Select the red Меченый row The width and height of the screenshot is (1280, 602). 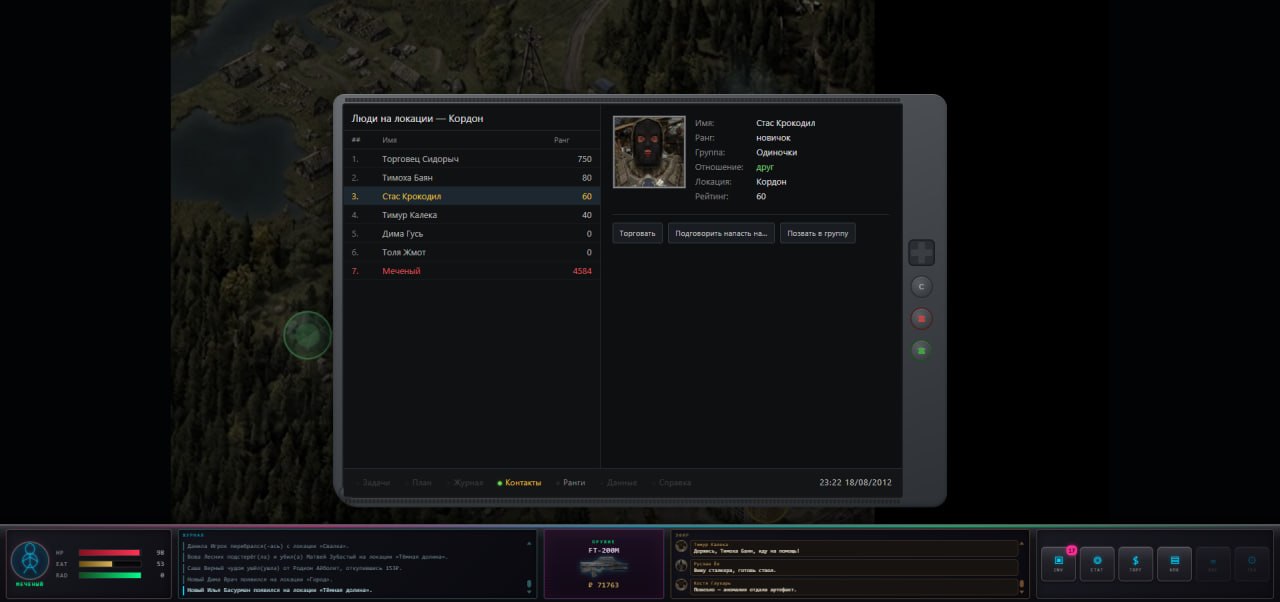pos(471,271)
